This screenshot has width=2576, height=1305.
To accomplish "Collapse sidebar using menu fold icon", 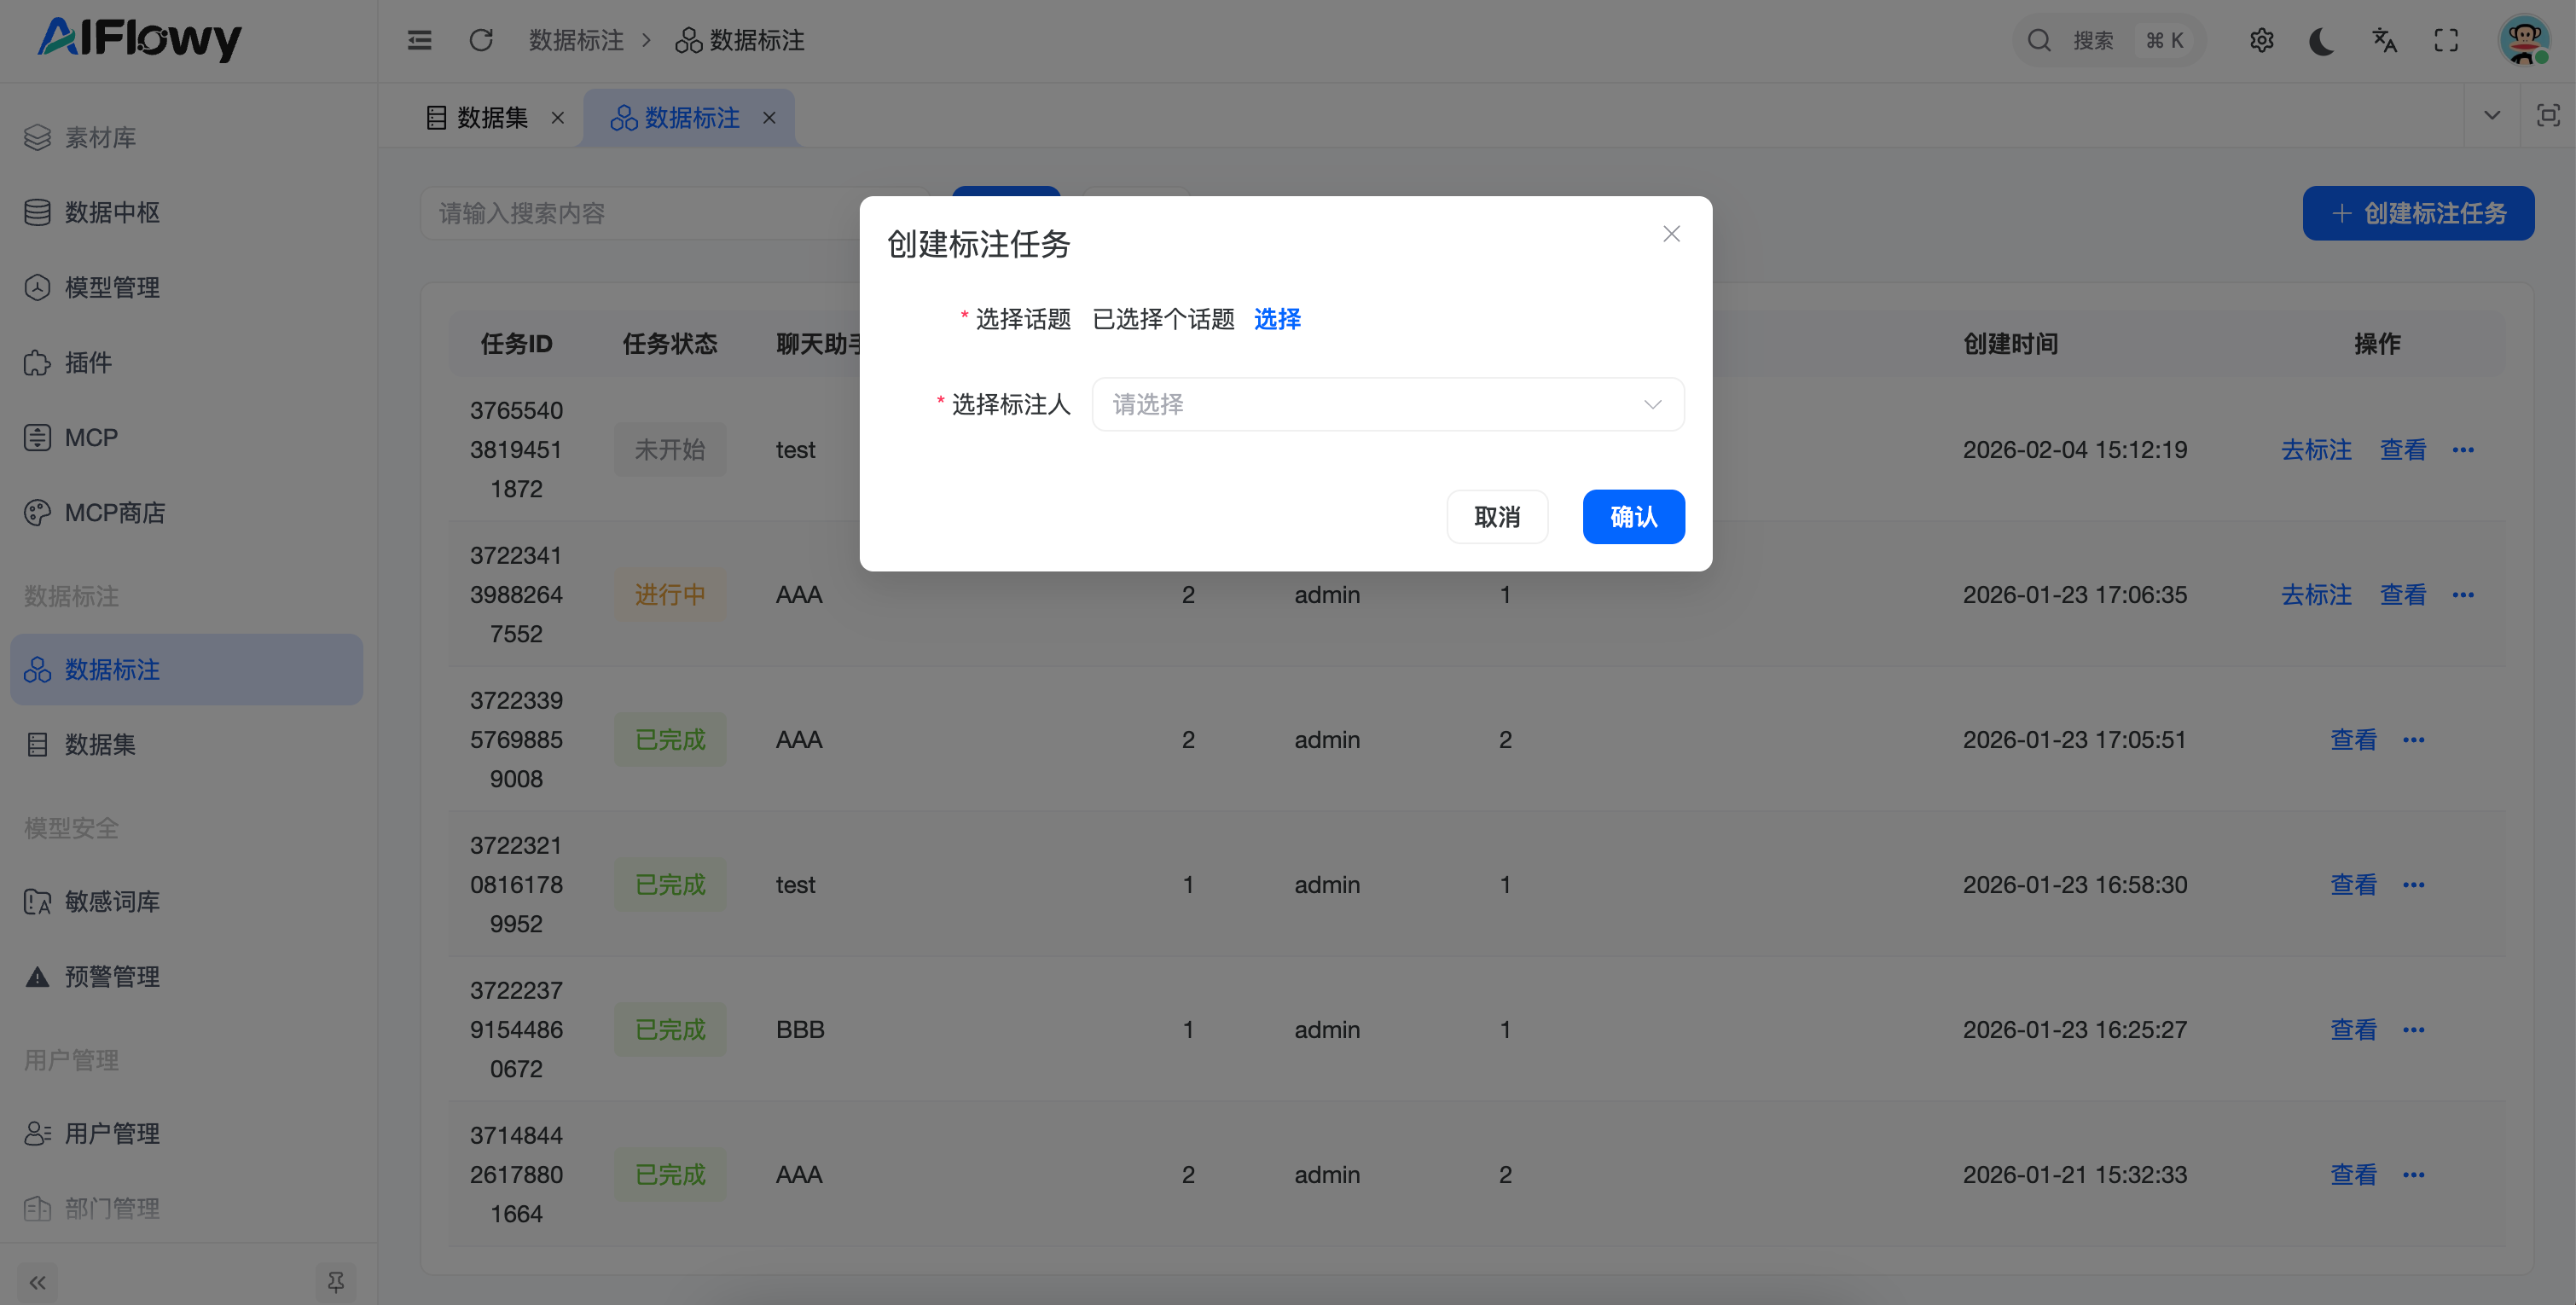I will click(419, 41).
